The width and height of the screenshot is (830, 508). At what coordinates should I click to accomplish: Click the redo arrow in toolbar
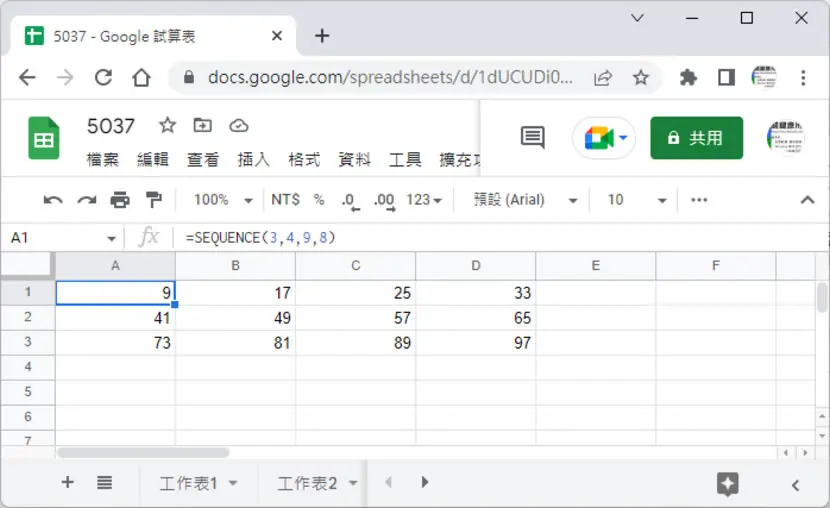tap(87, 200)
